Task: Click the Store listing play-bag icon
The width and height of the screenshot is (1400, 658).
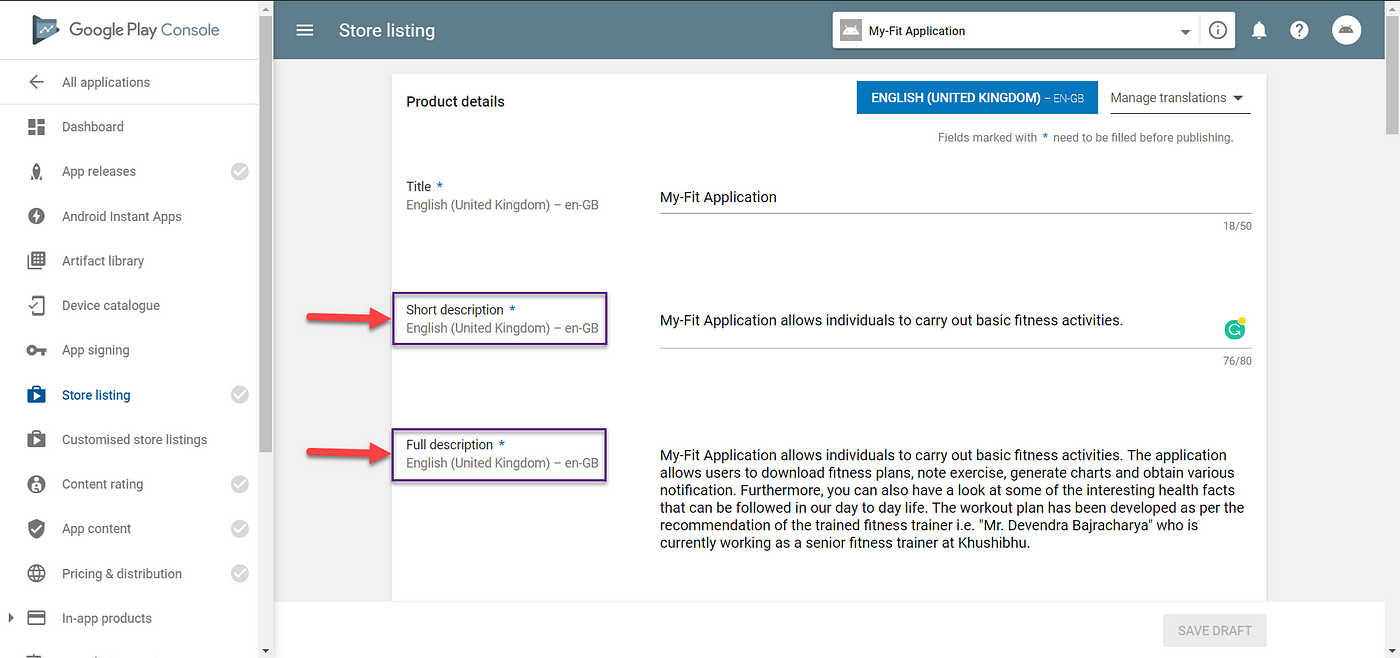Action: pyautogui.click(x=37, y=395)
